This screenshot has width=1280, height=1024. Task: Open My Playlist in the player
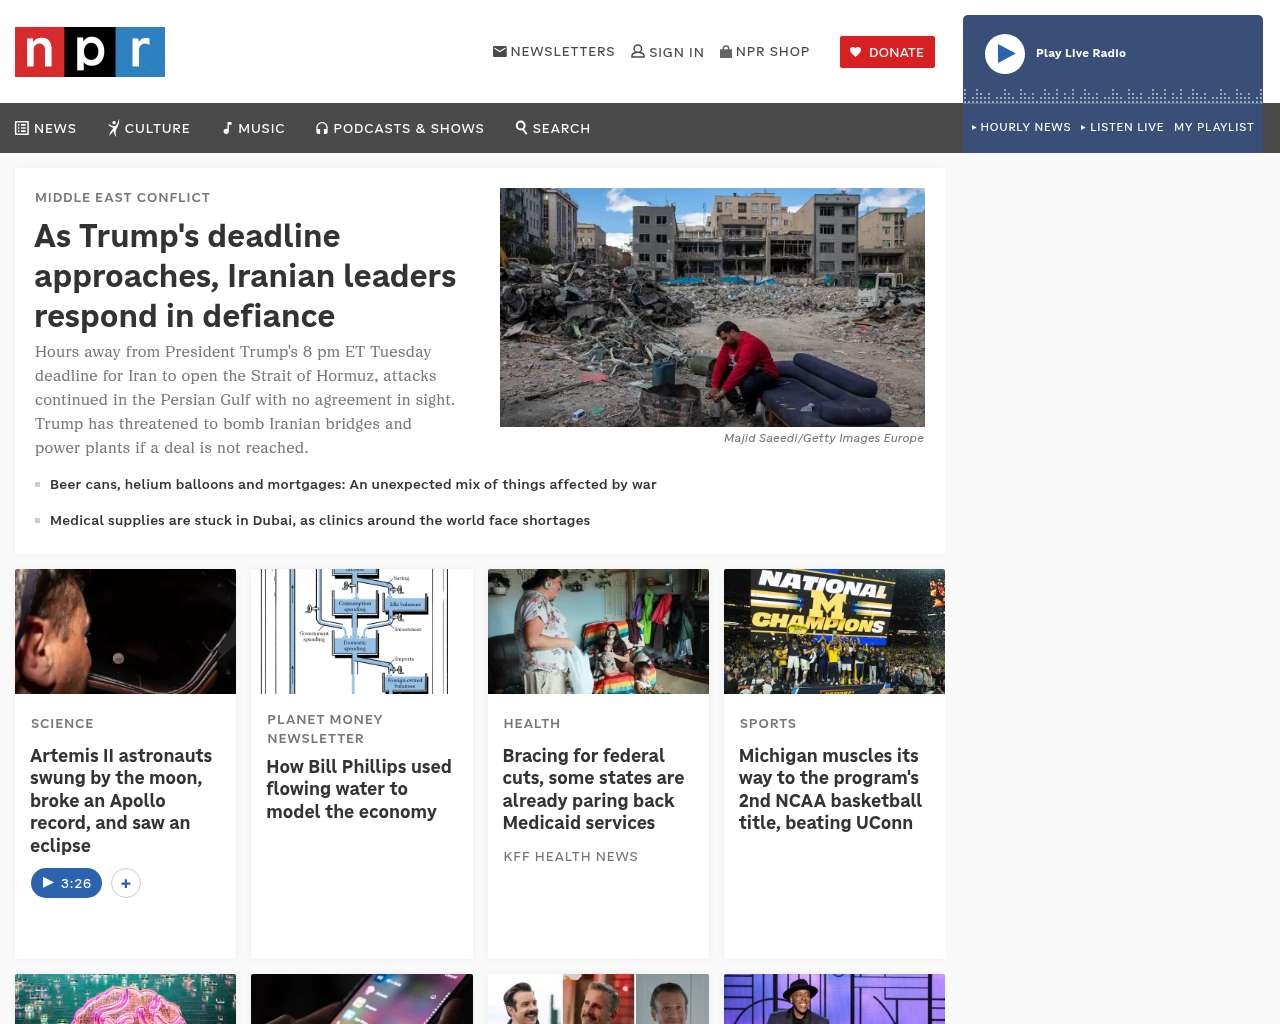[x=1214, y=127]
